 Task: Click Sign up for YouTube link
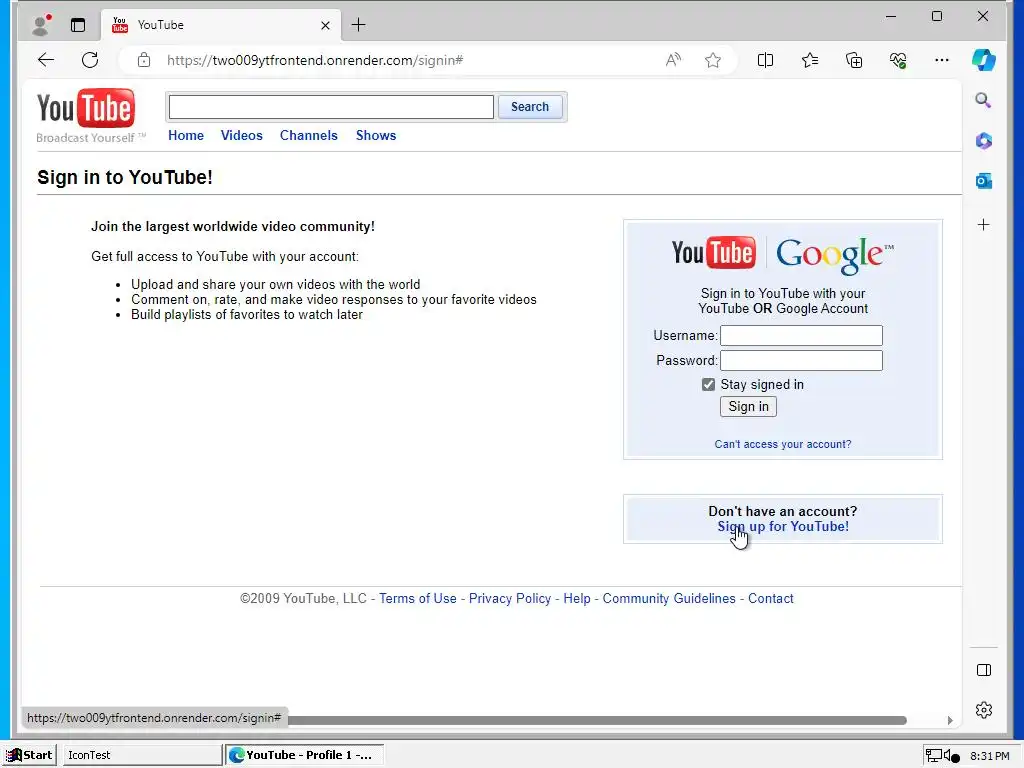click(x=783, y=526)
